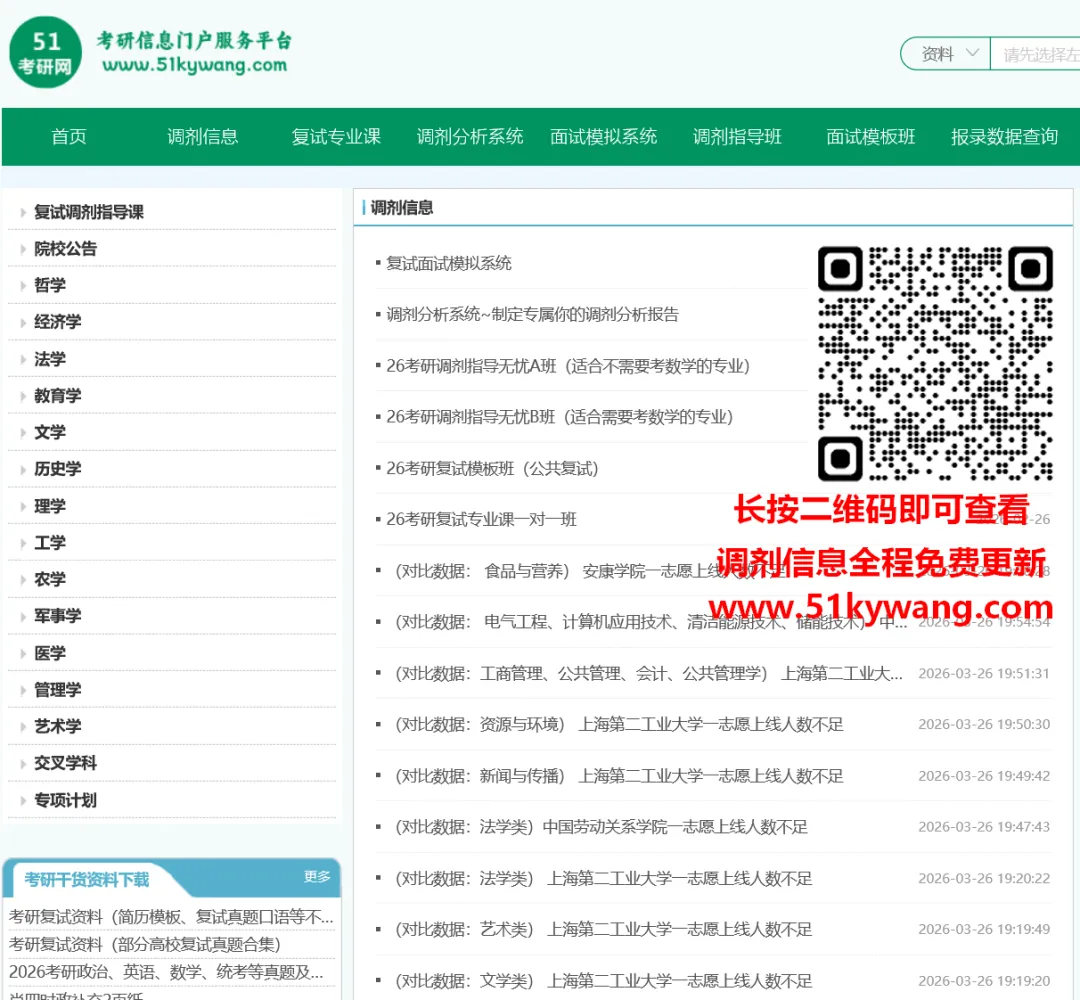
Task: Select 专项计划 in the sidebar
Action: coord(65,800)
